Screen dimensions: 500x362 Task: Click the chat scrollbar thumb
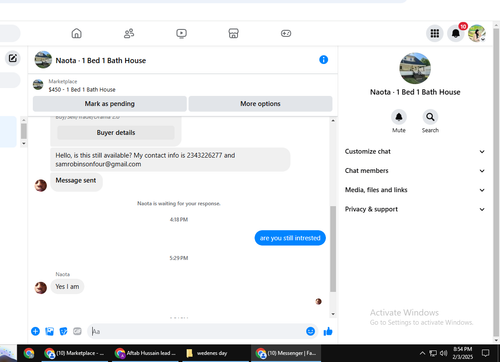click(x=333, y=249)
